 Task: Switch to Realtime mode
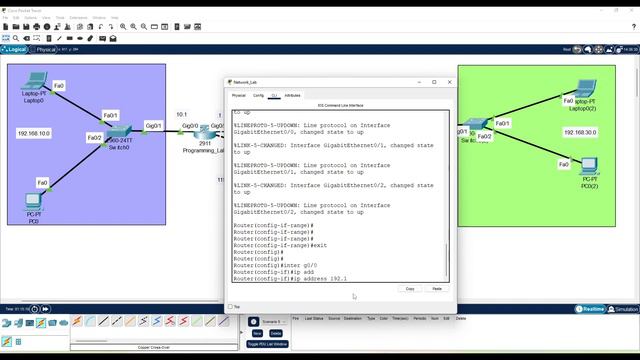590,309
